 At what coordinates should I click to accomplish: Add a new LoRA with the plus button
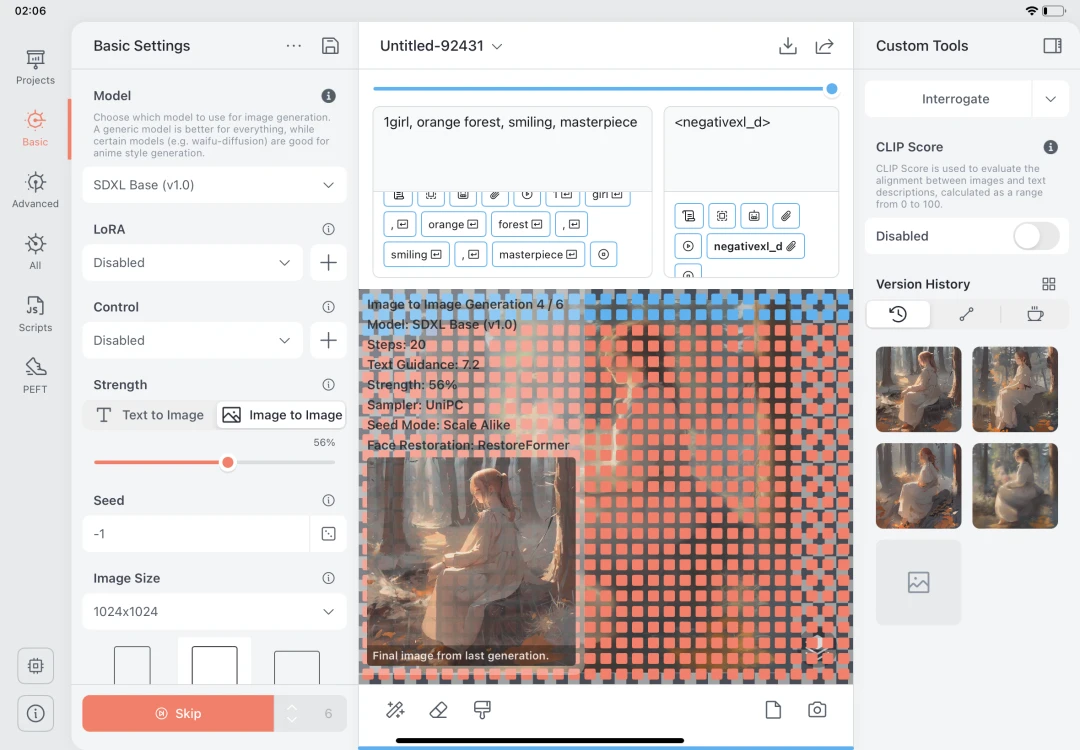tap(329, 262)
